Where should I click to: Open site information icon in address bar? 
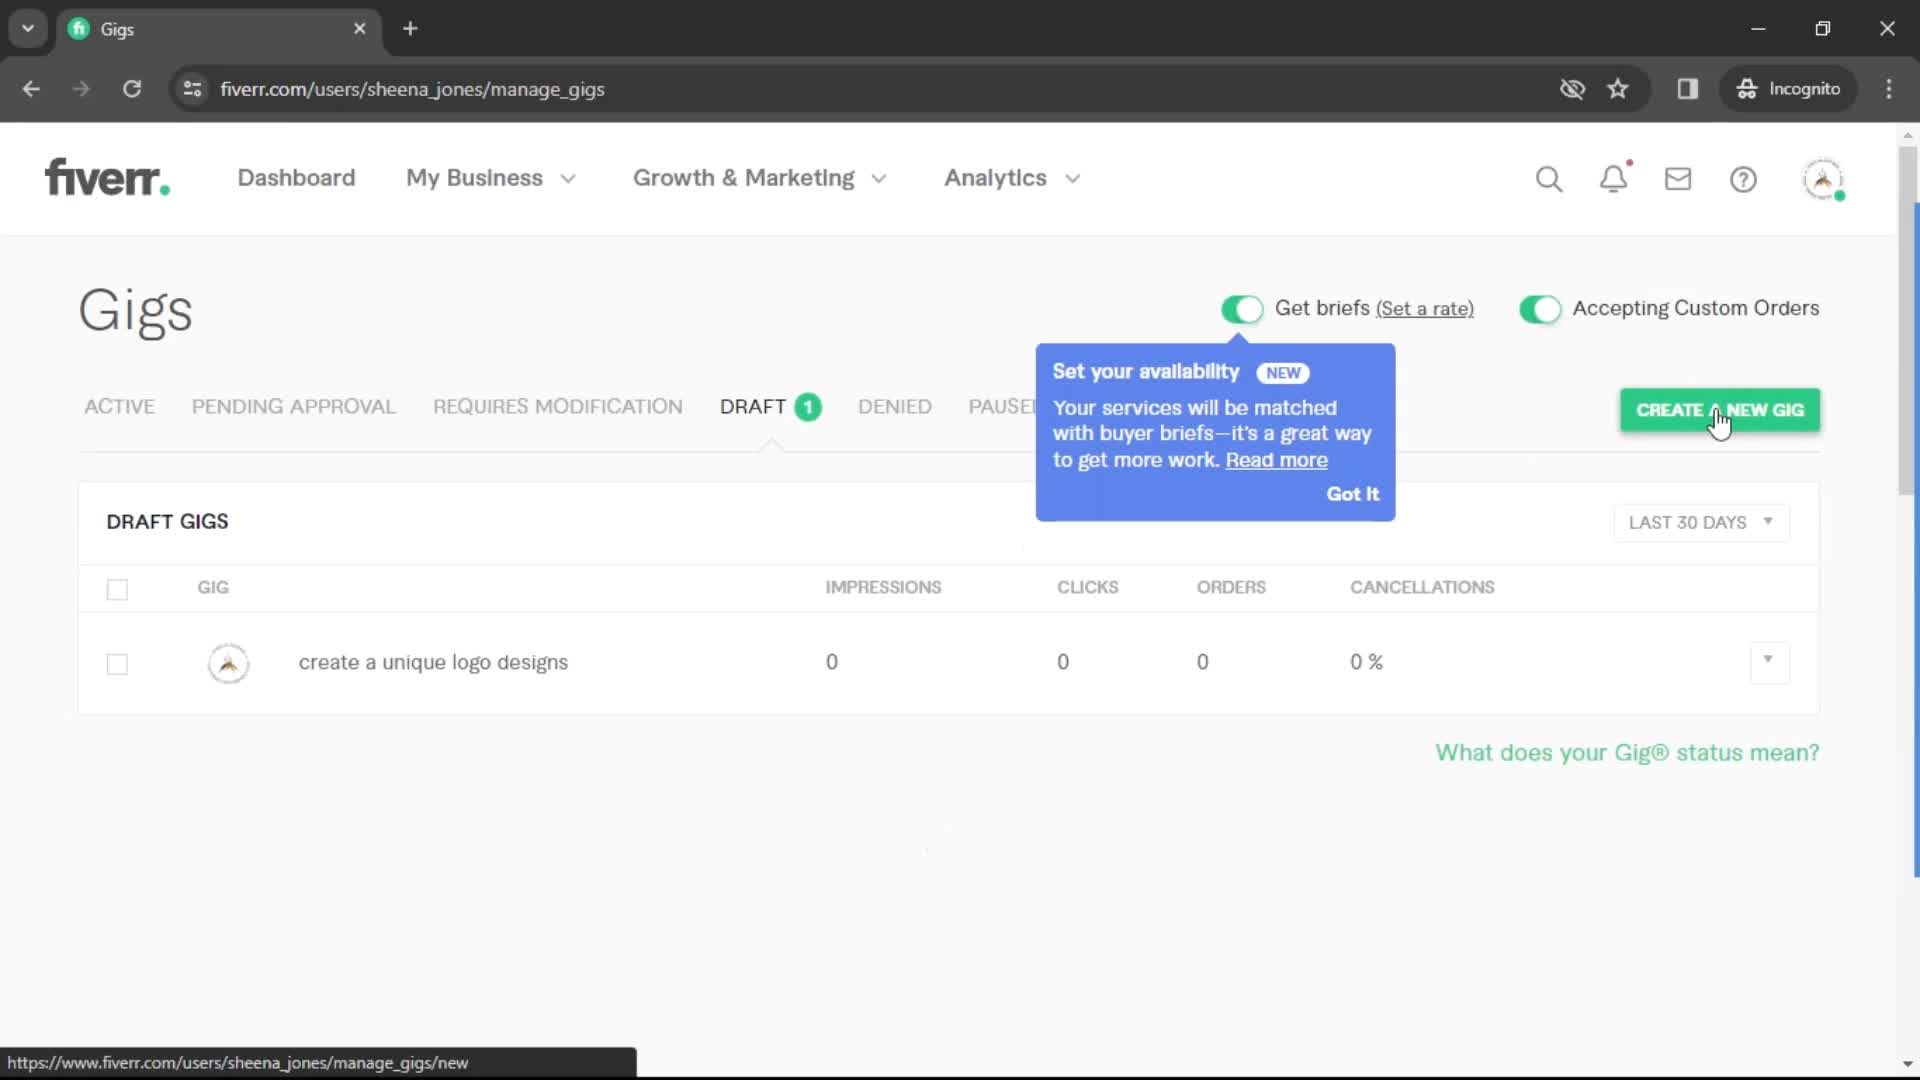tap(192, 89)
